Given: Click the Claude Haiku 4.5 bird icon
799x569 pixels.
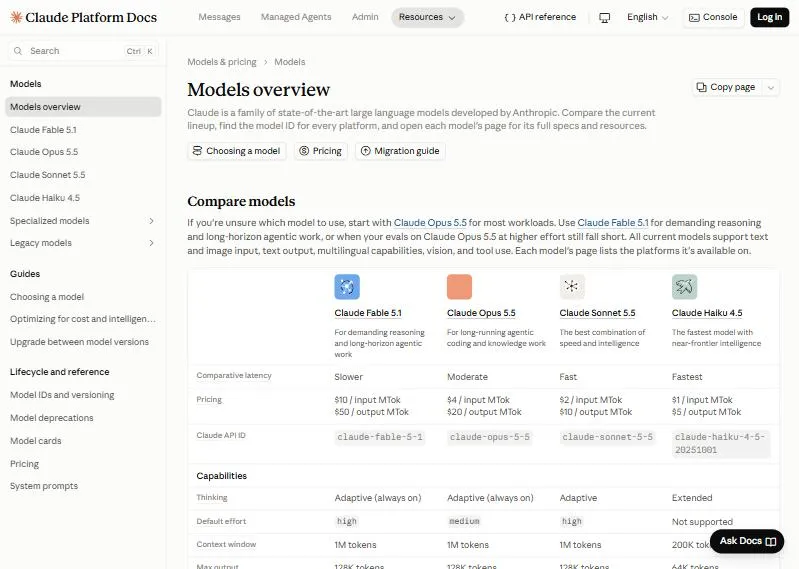Looking at the screenshot, I should click(x=684, y=287).
